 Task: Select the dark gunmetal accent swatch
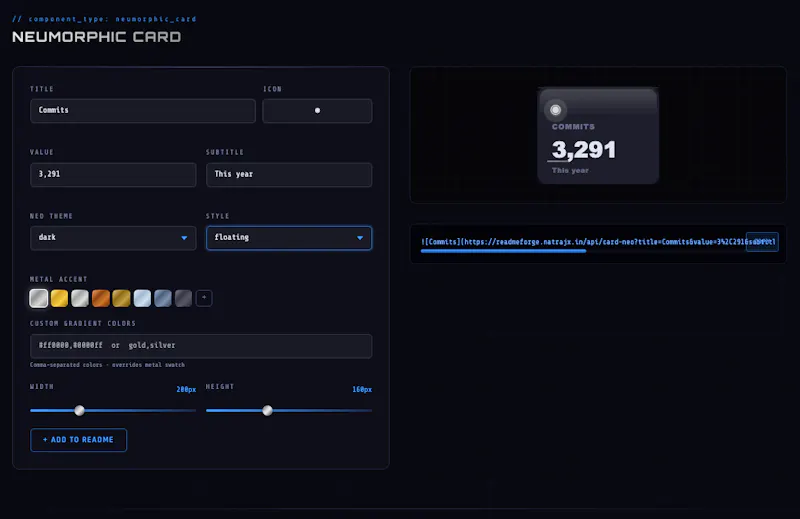(x=184, y=299)
